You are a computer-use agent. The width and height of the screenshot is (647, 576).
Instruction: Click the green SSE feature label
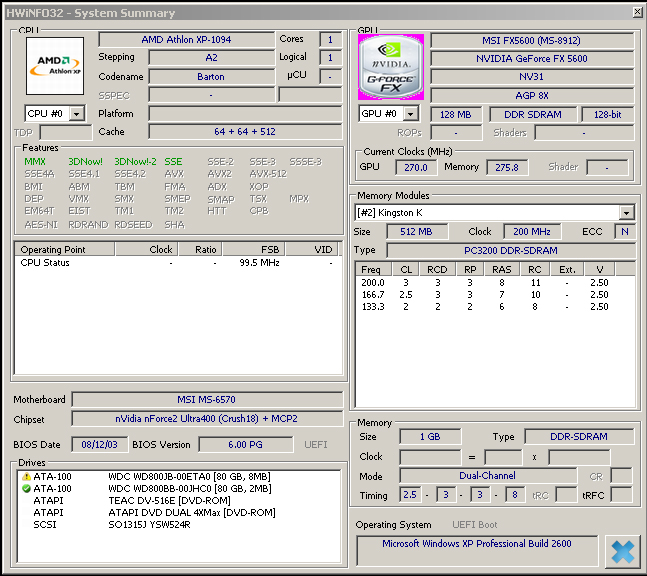click(x=173, y=162)
